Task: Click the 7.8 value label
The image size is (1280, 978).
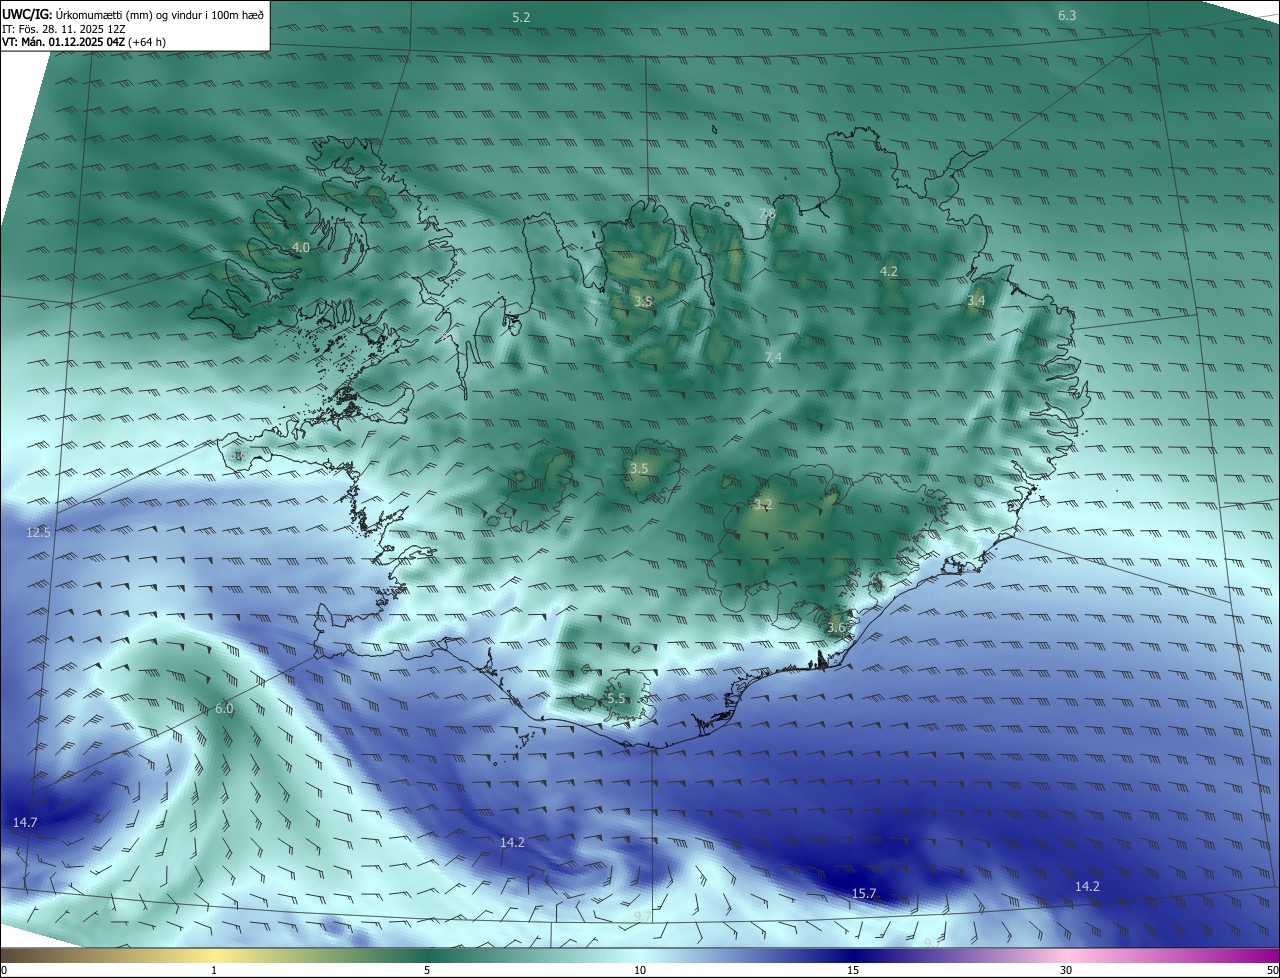Action: coord(768,214)
